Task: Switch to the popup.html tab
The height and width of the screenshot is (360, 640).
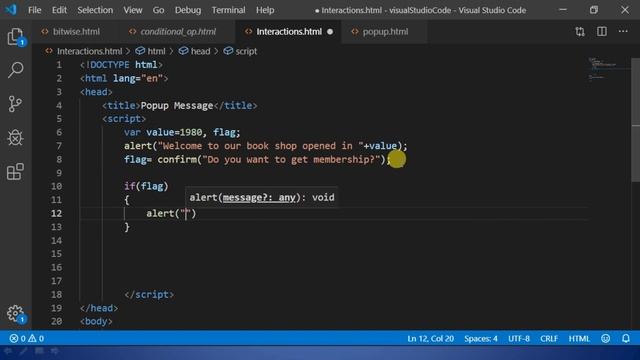Action: tap(385, 31)
